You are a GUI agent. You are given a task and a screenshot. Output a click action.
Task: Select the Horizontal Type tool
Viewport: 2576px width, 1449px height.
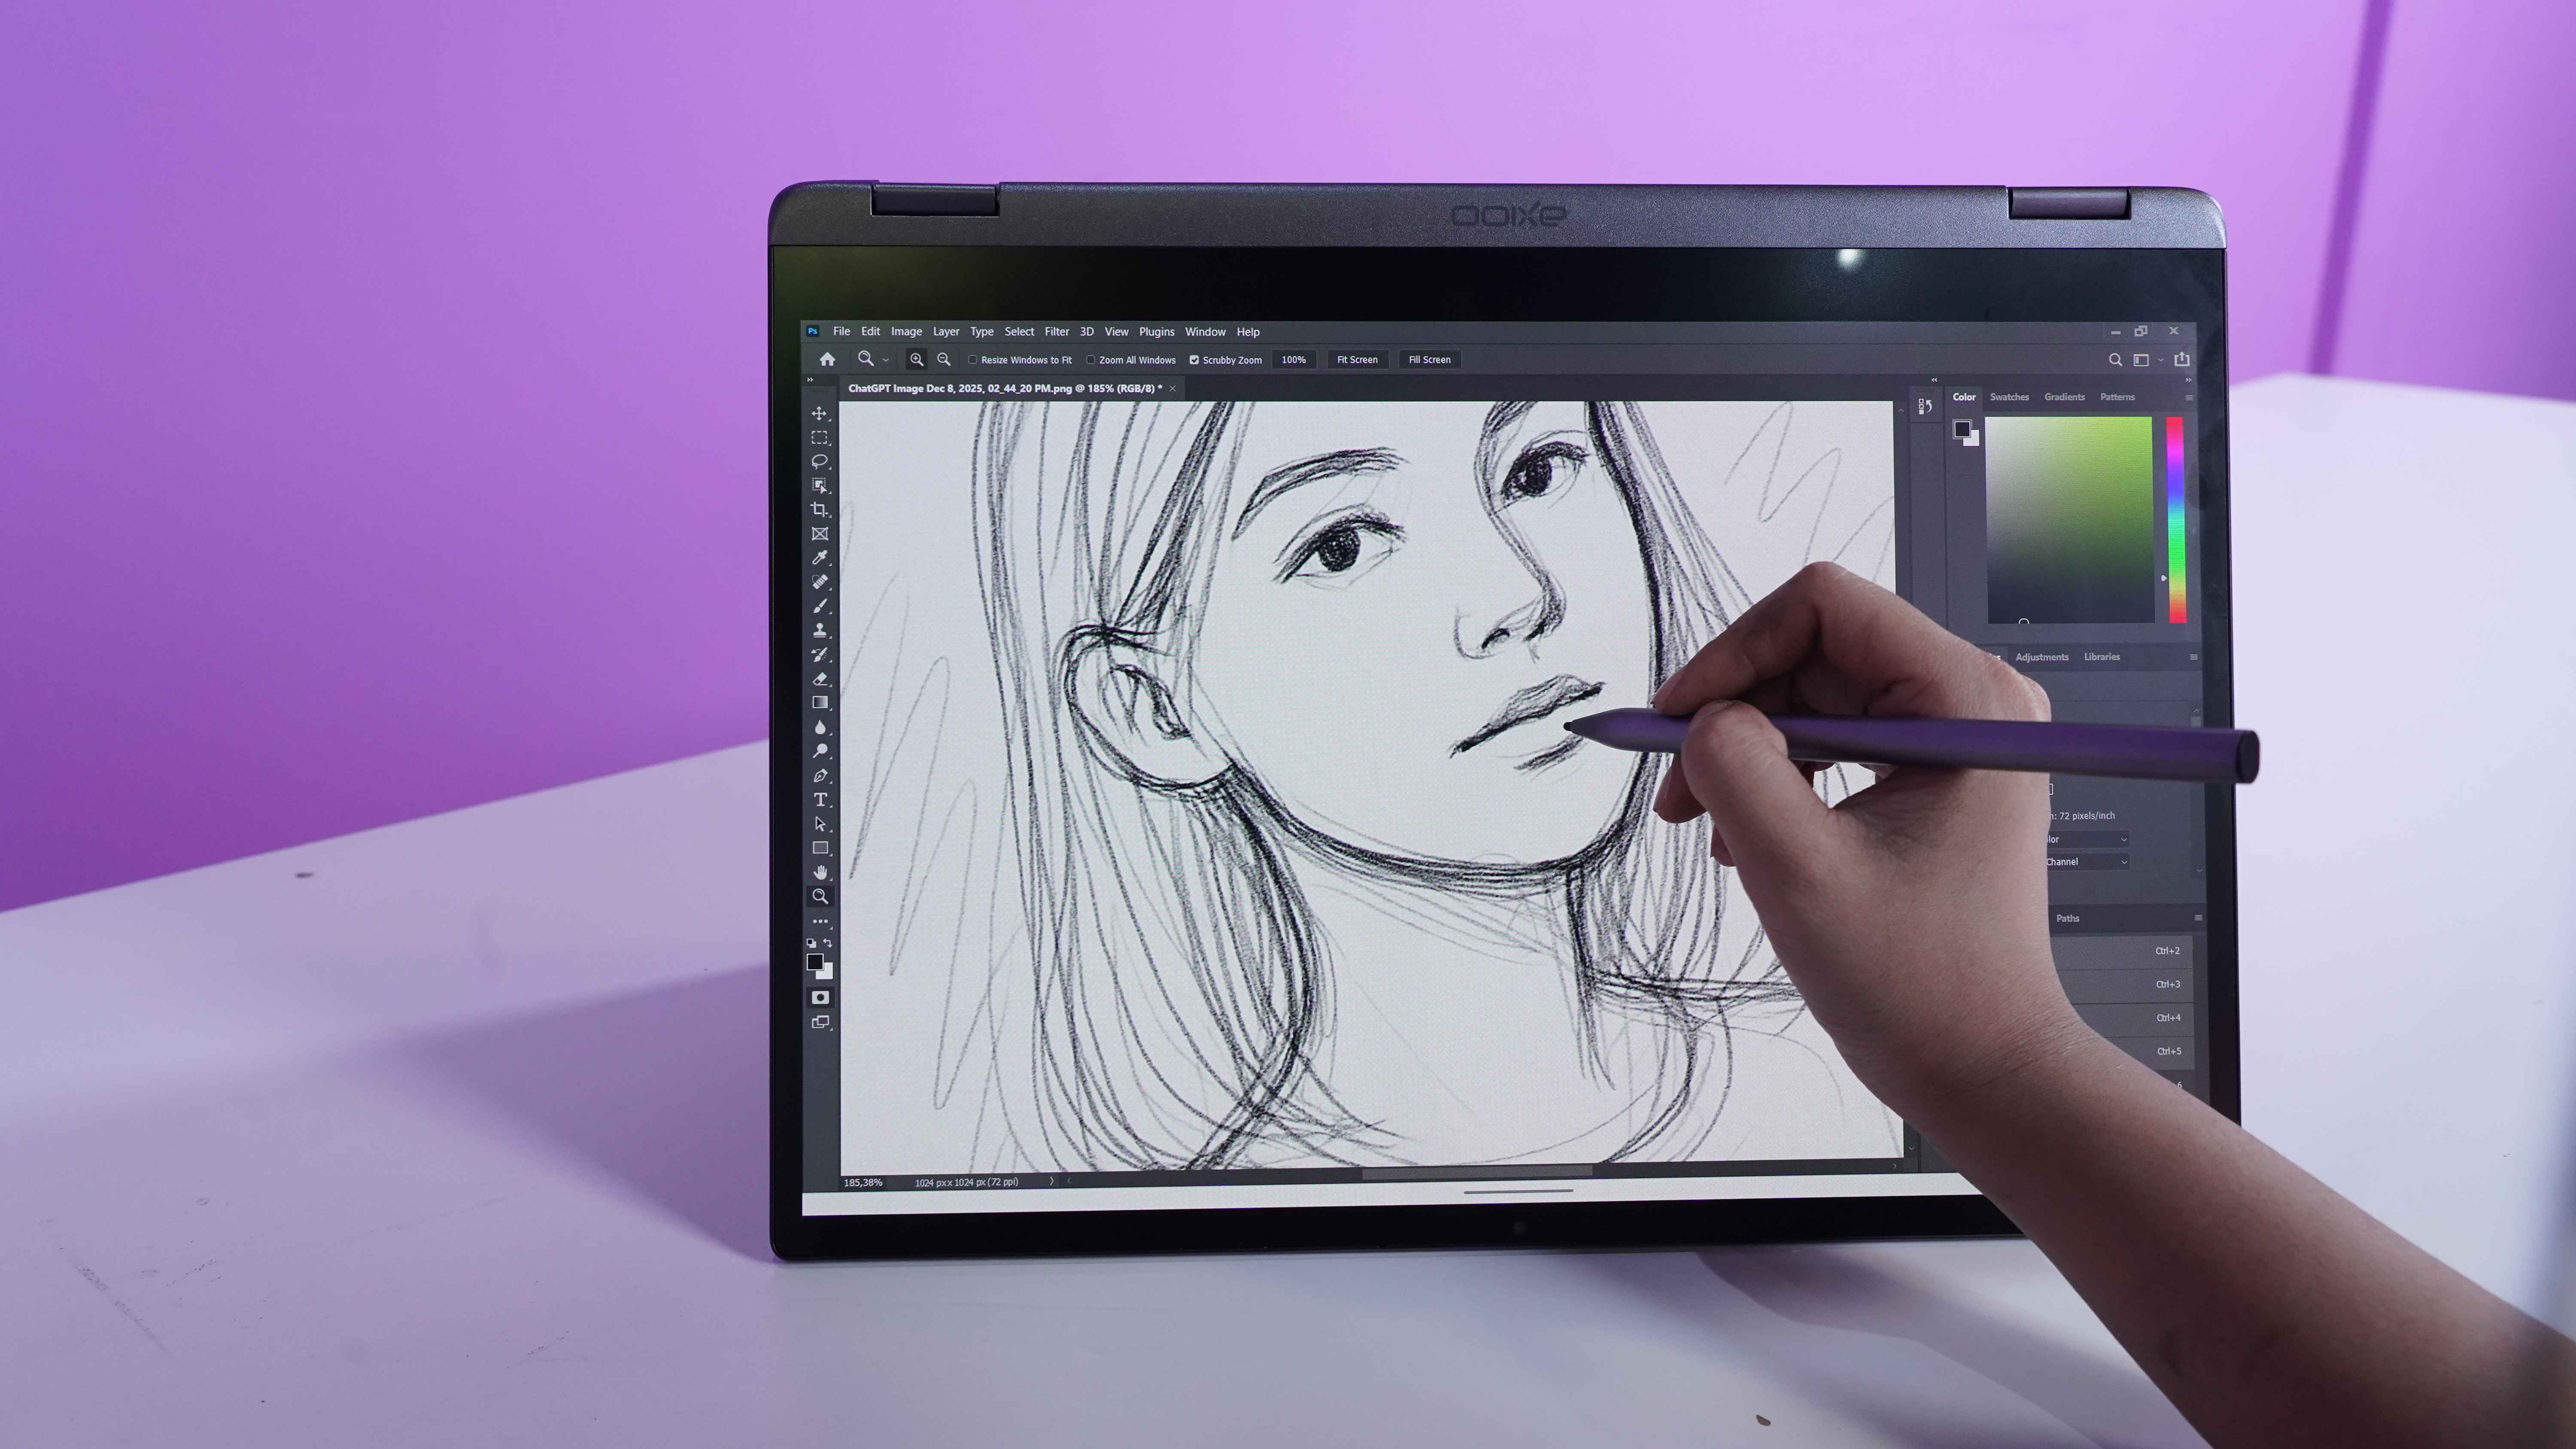pos(819,799)
